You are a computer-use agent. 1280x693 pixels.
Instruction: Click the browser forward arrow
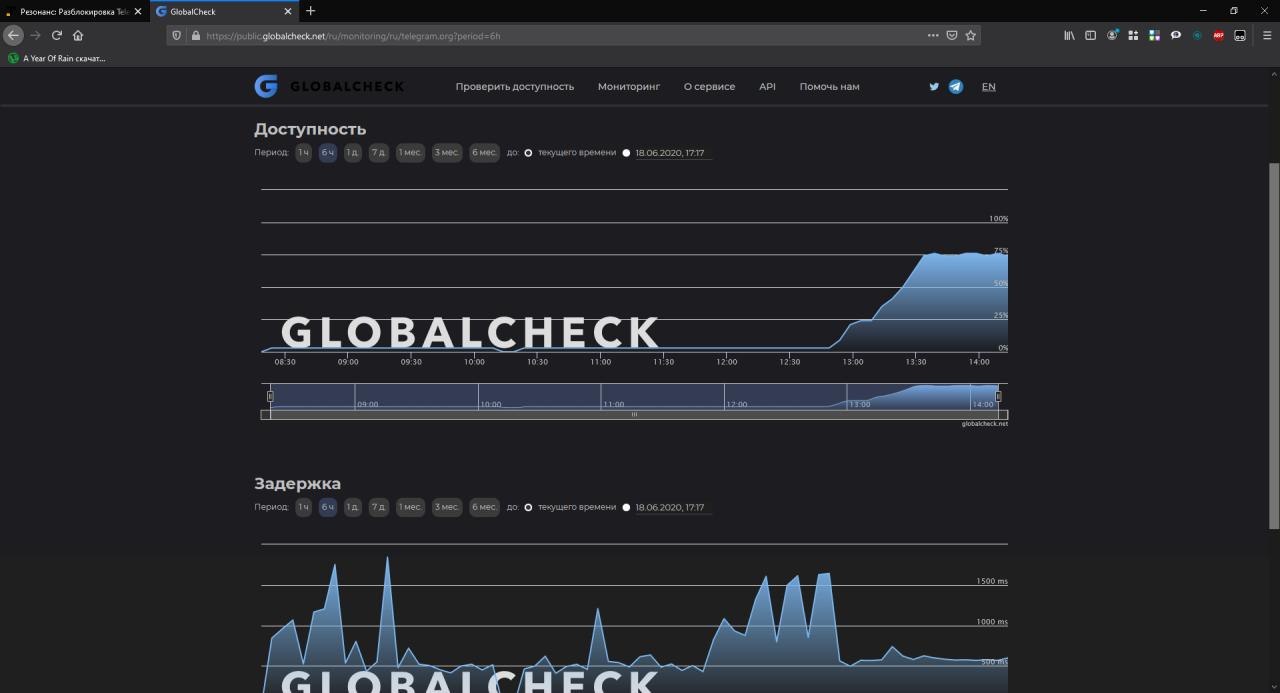(35, 35)
